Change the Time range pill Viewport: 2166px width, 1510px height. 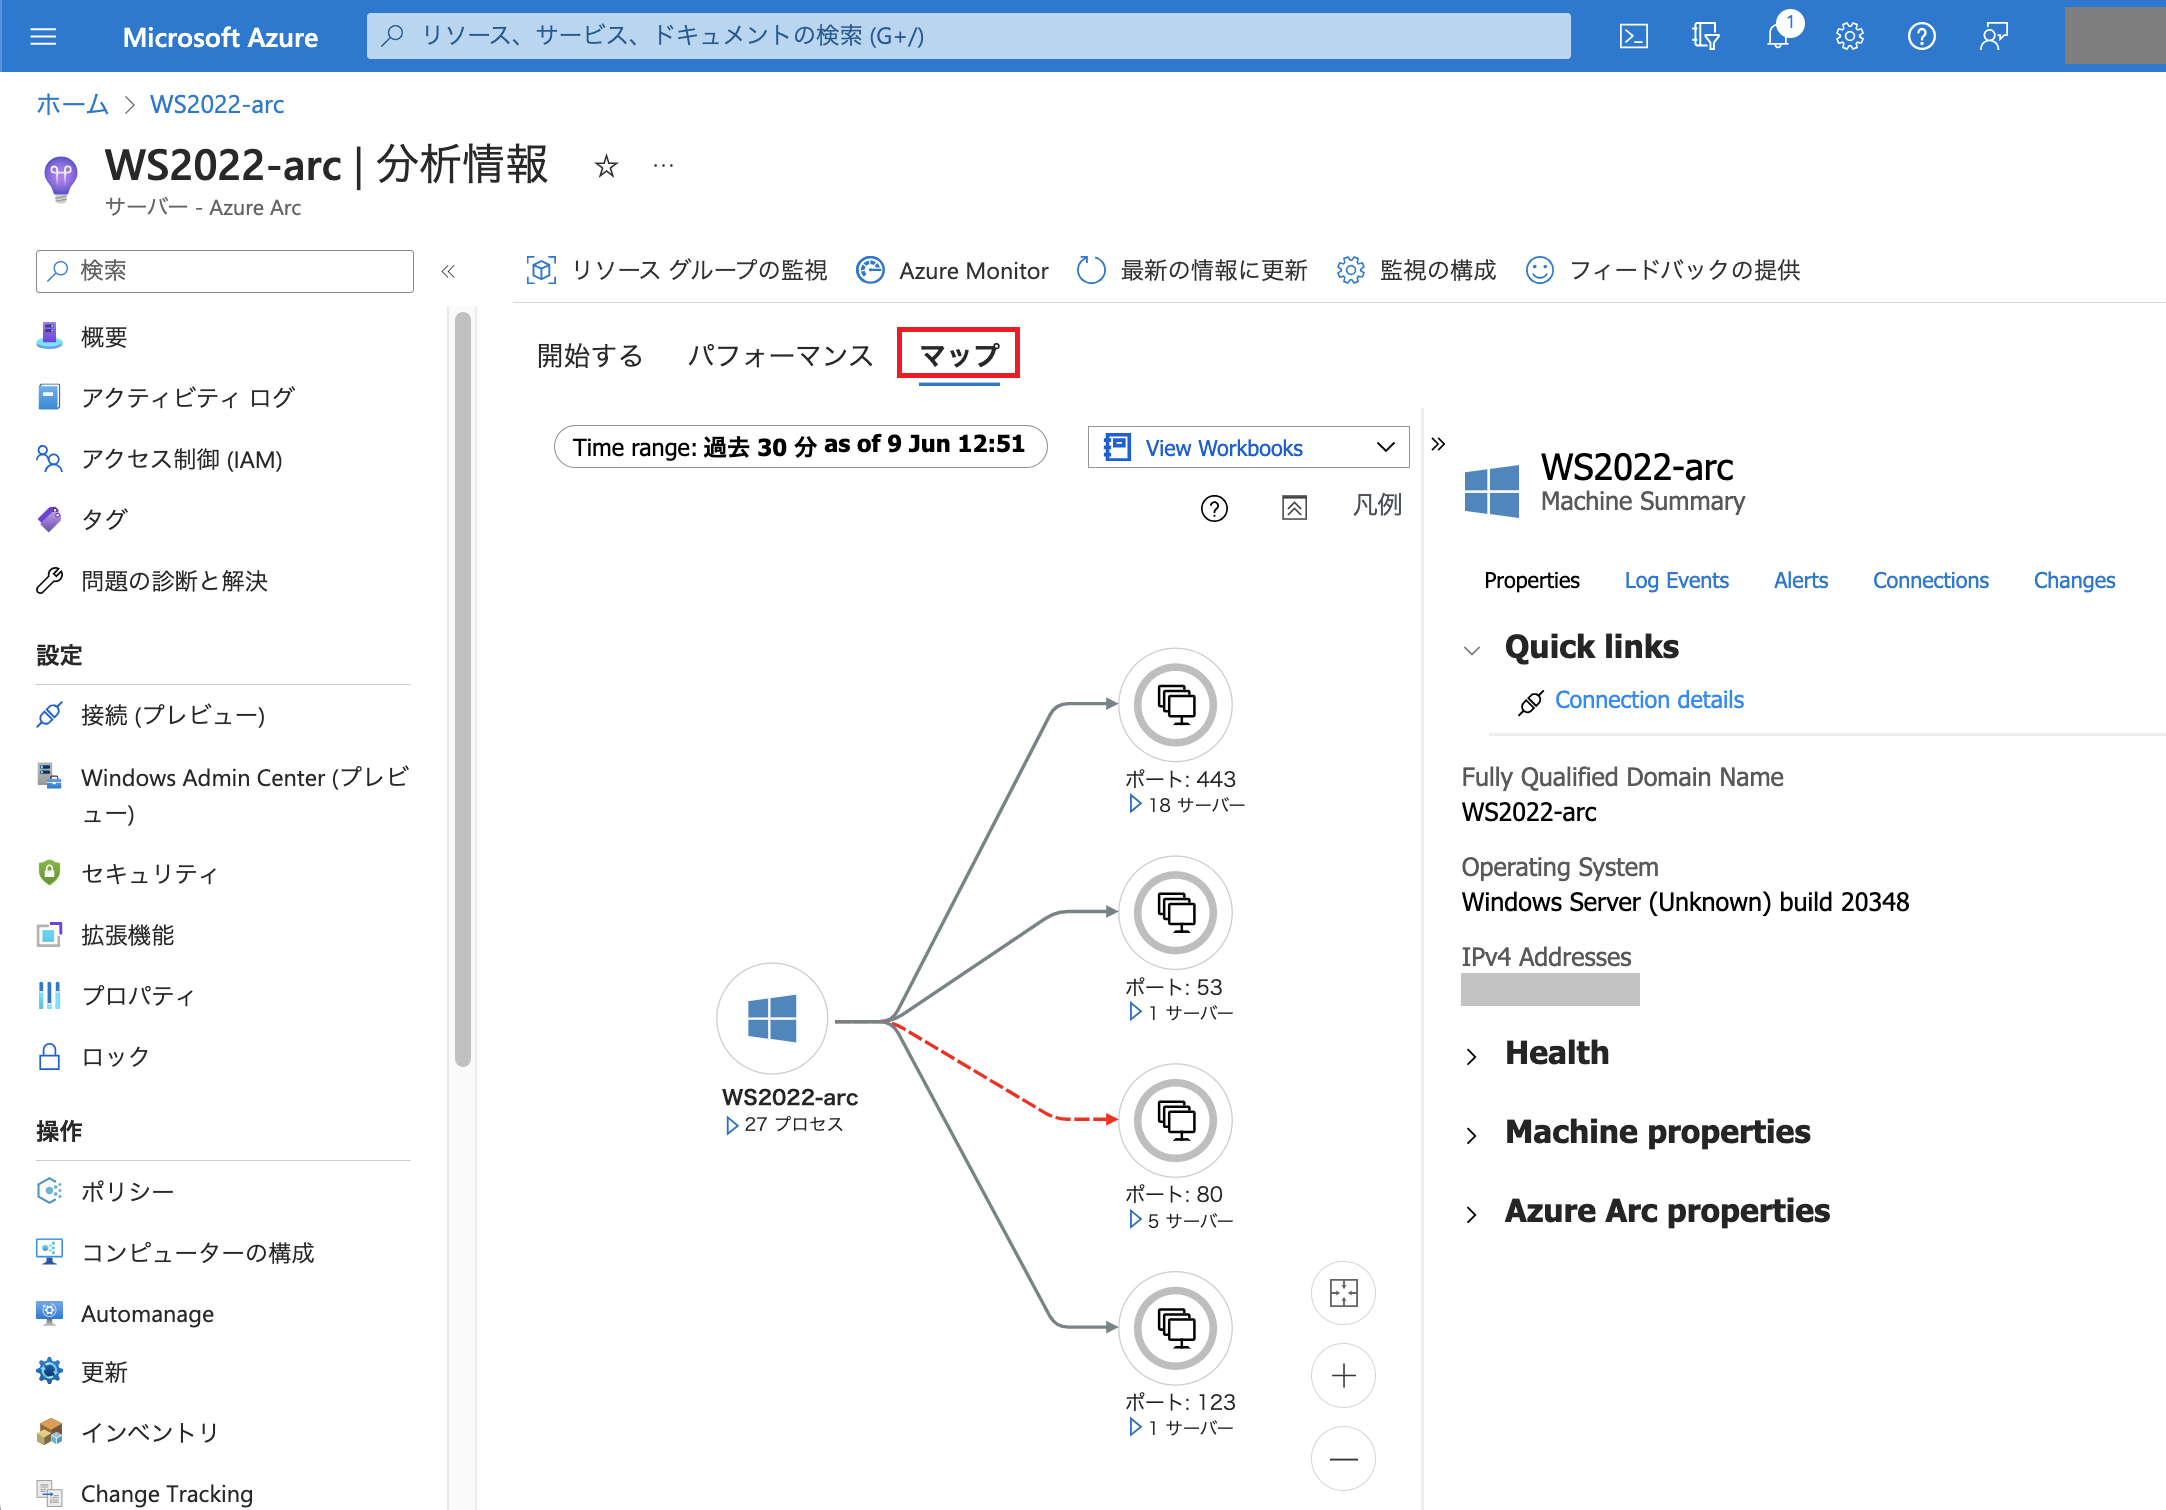click(x=800, y=446)
